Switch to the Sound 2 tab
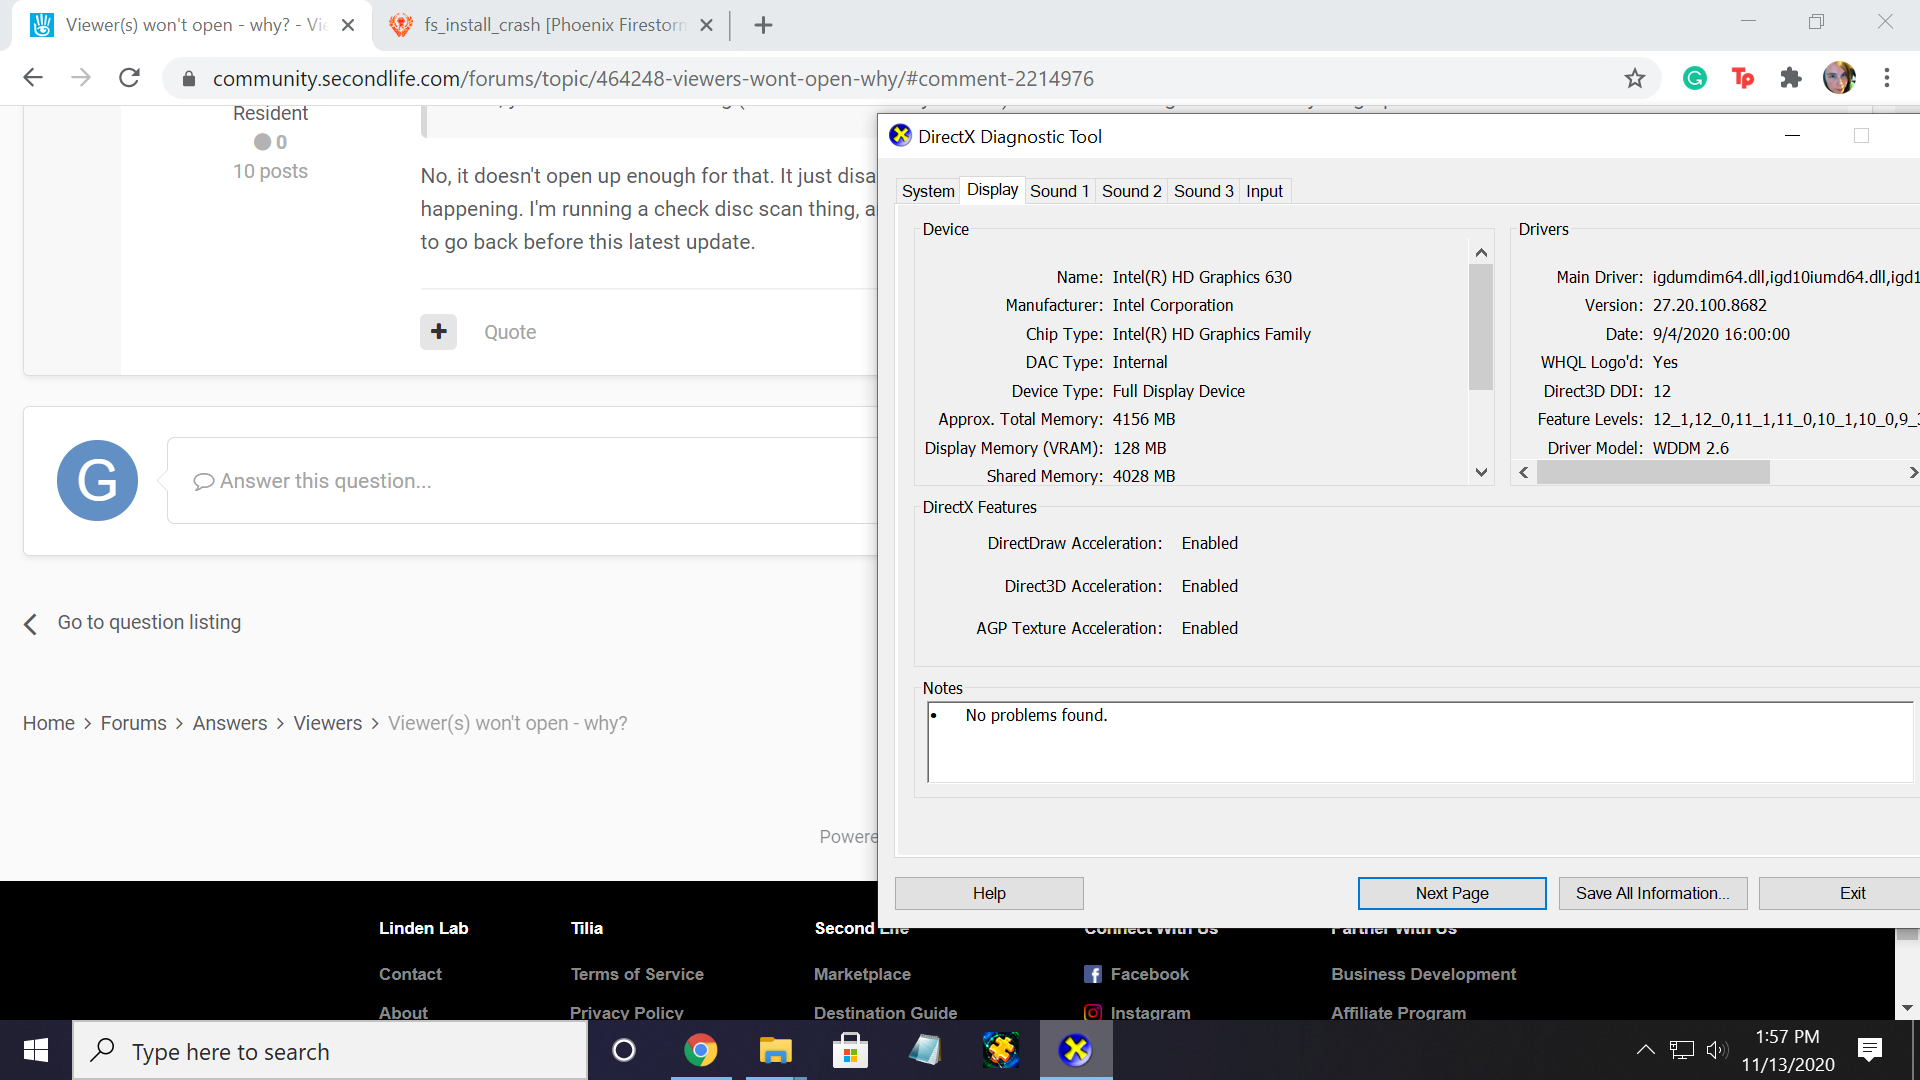This screenshot has width=1920, height=1080. pyautogui.click(x=1132, y=191)
